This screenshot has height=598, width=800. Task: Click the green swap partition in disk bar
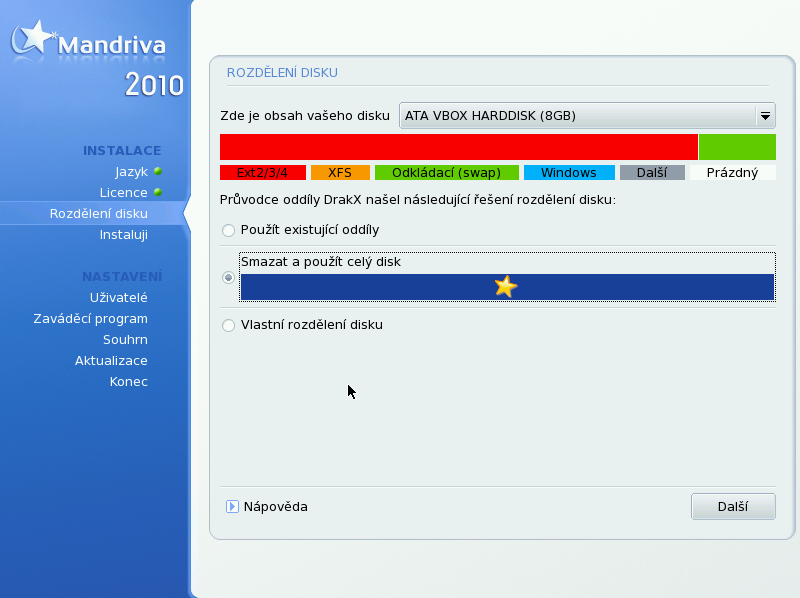pos(737,147)
